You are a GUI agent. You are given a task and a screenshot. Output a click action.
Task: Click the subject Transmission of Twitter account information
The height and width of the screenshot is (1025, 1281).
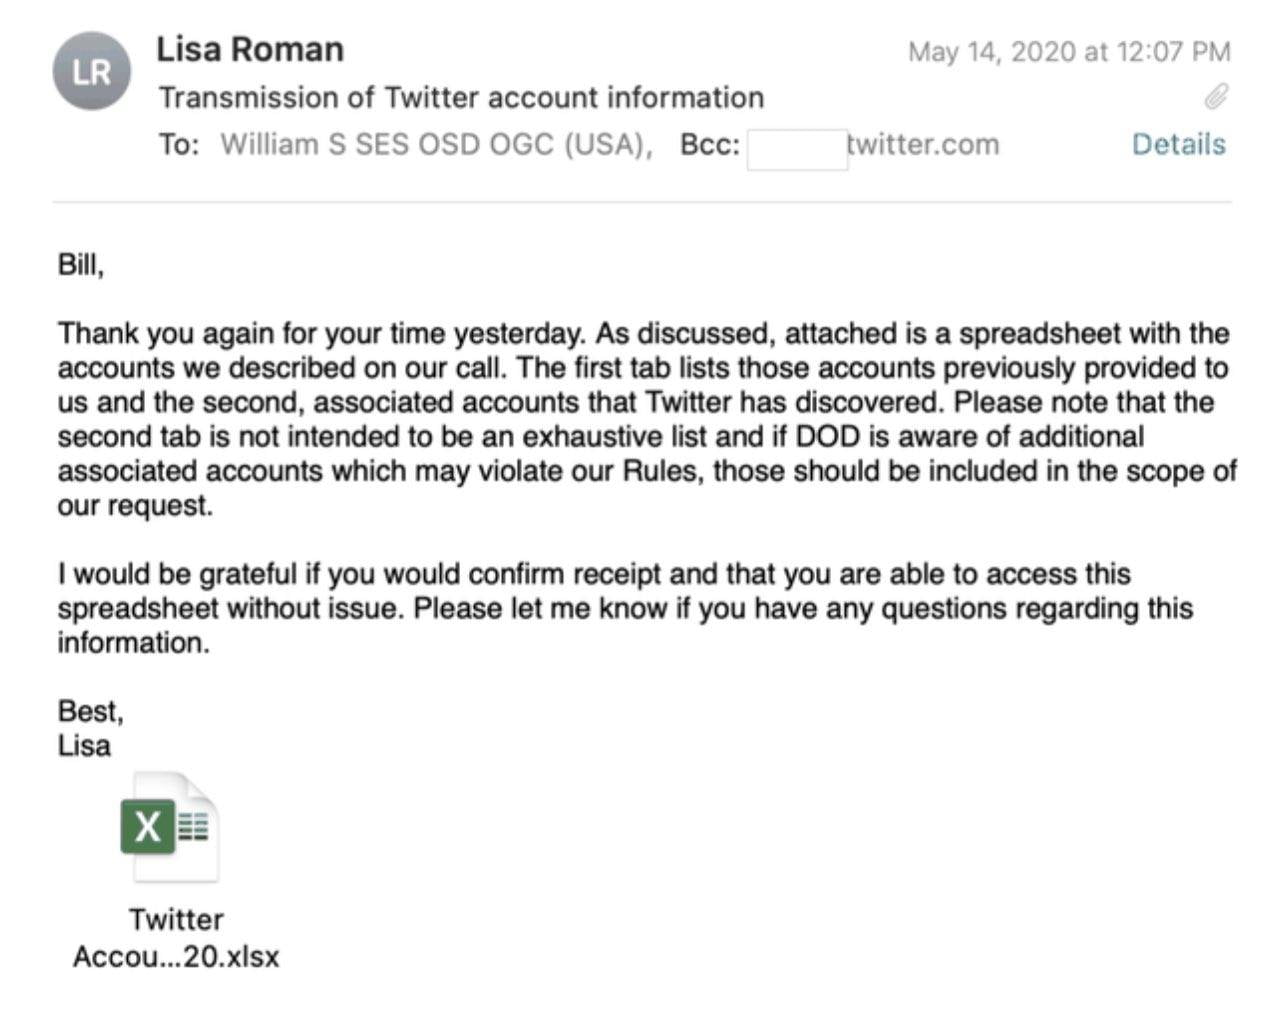tap(461, 97)
